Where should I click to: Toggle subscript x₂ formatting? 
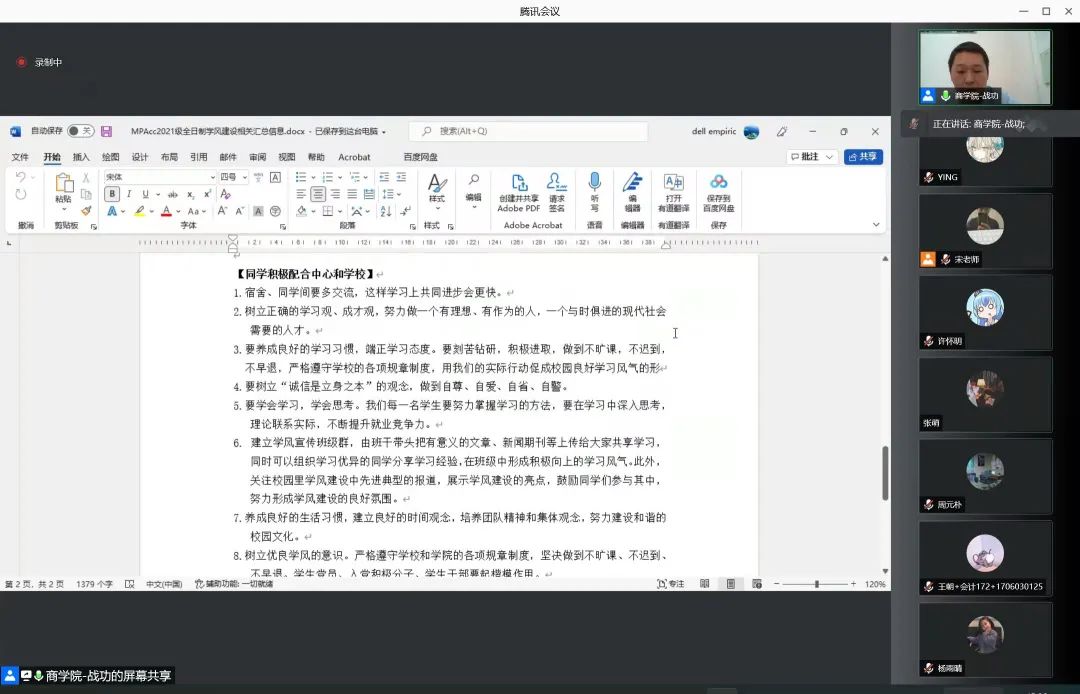coord(191,194)
